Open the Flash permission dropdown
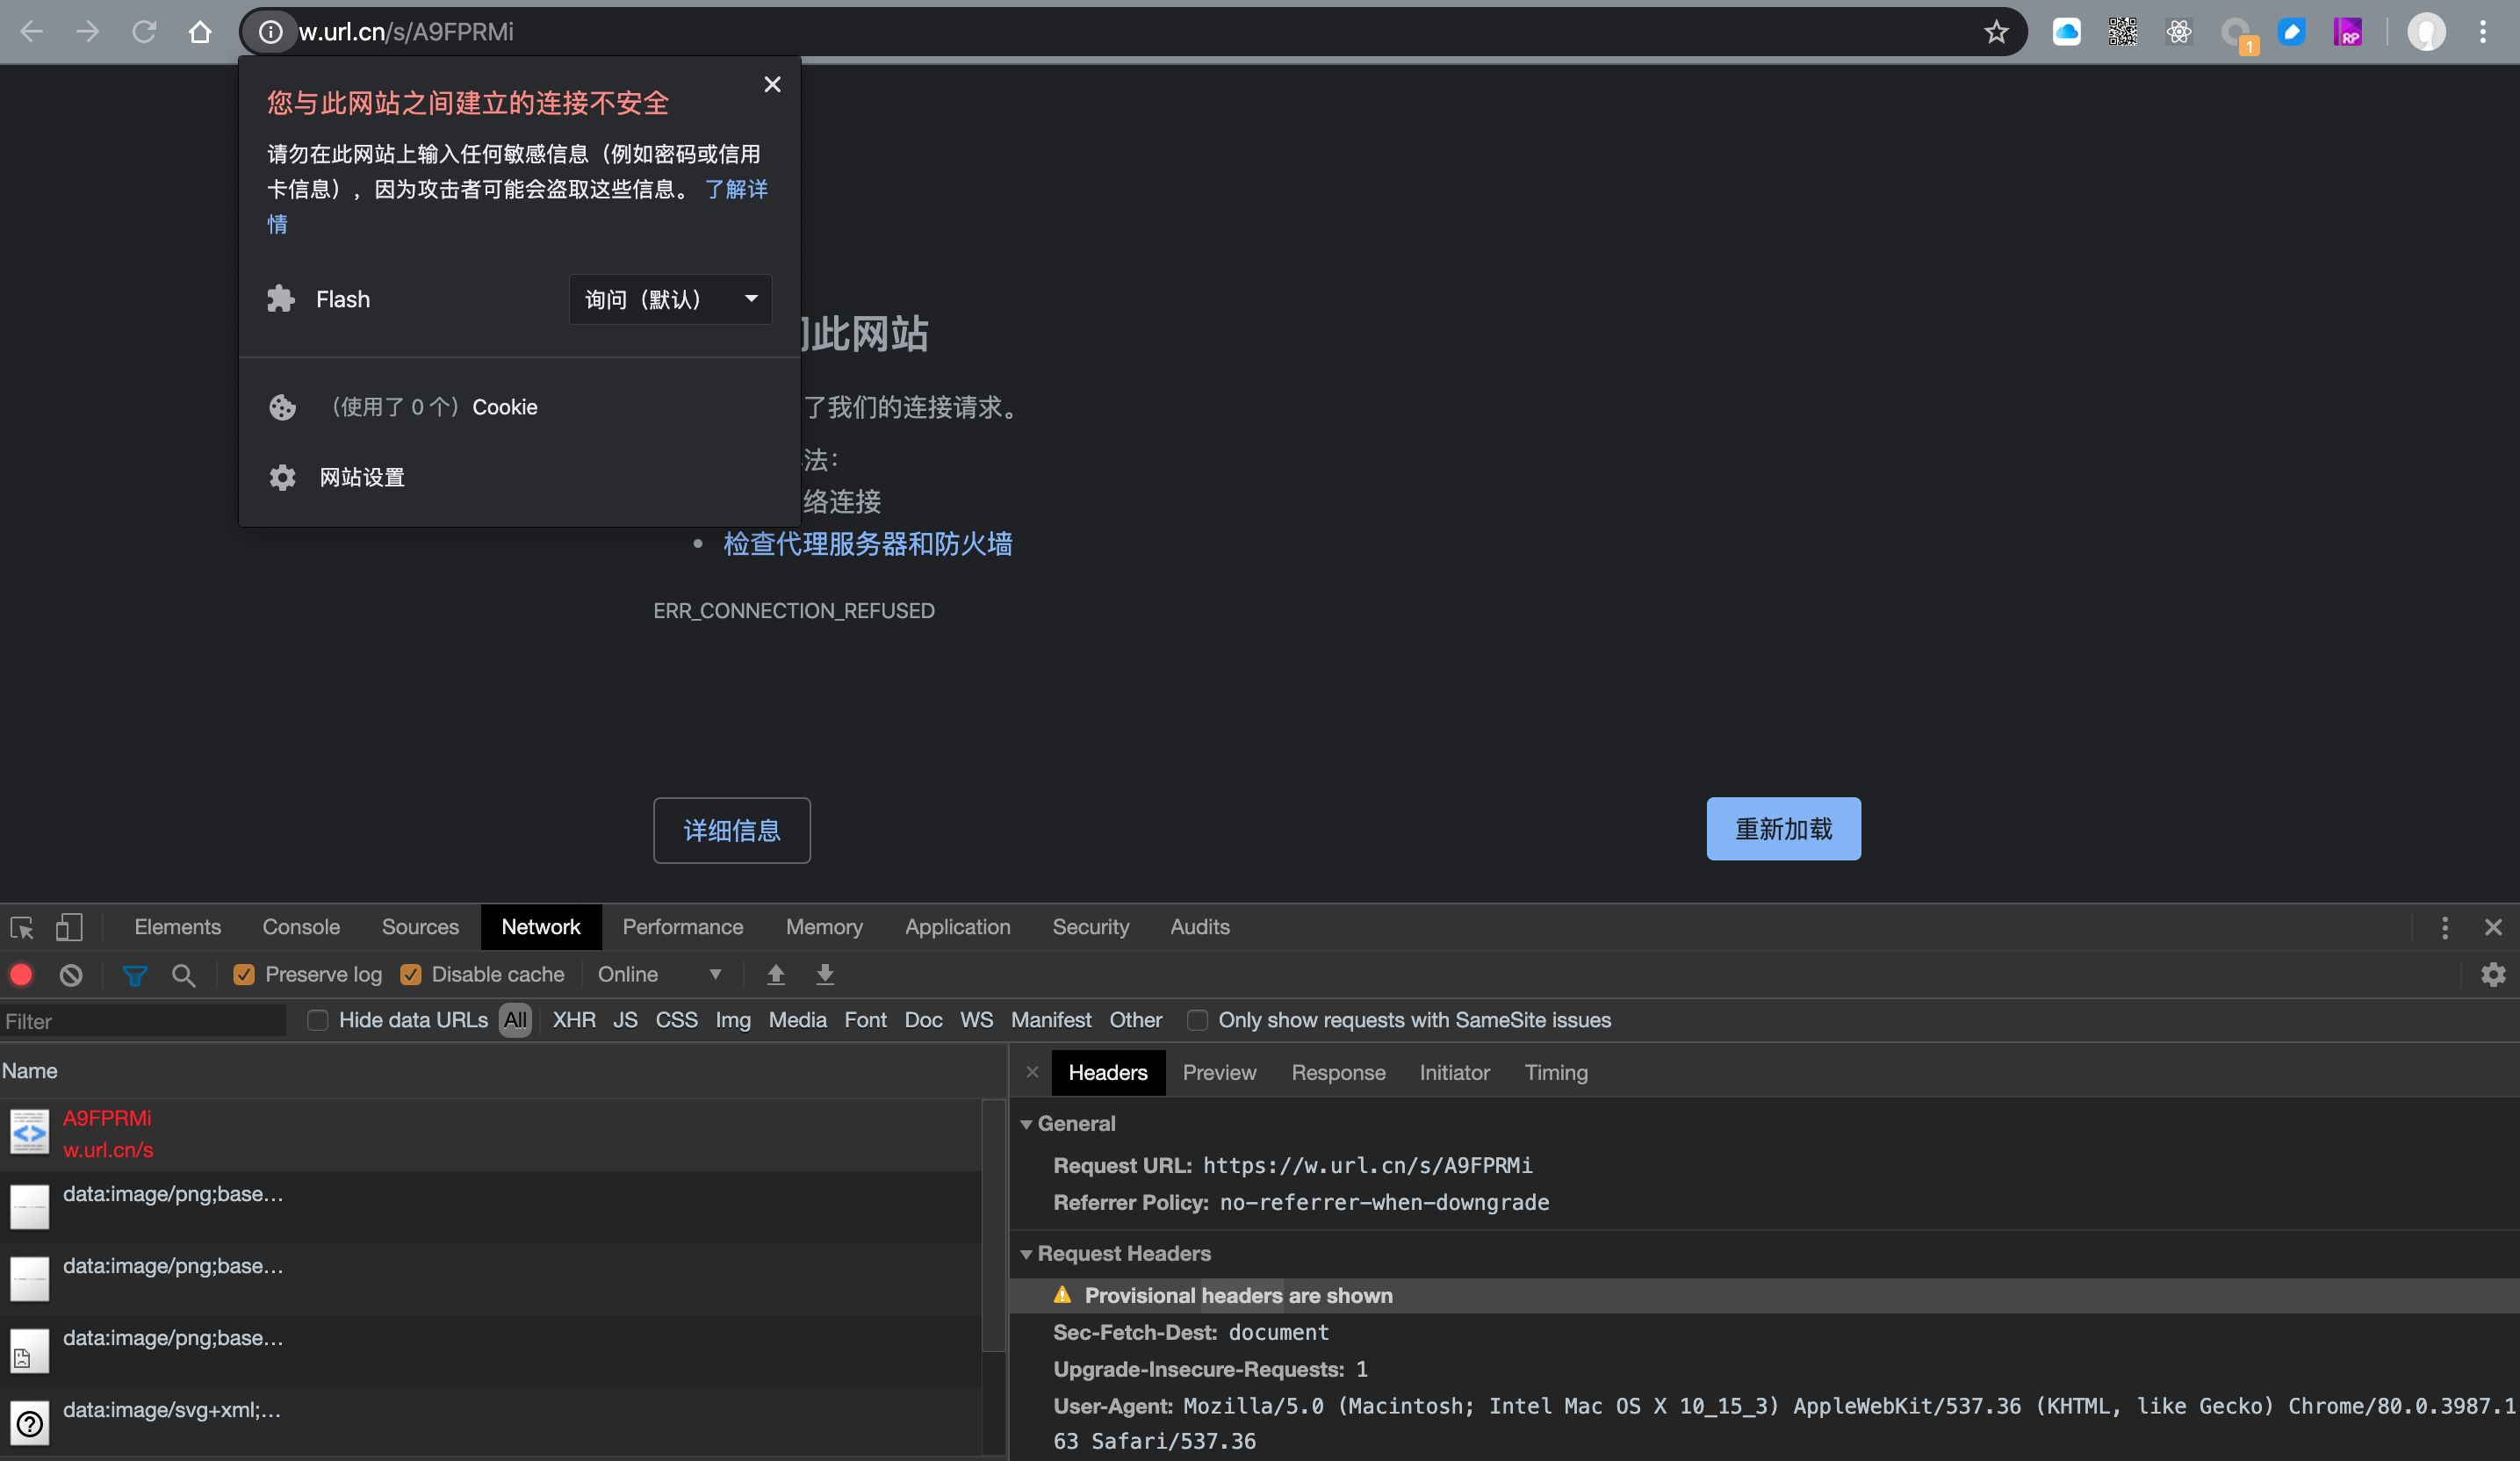The height and width of the screenshot is (1461, 2520). click(670, 299)
